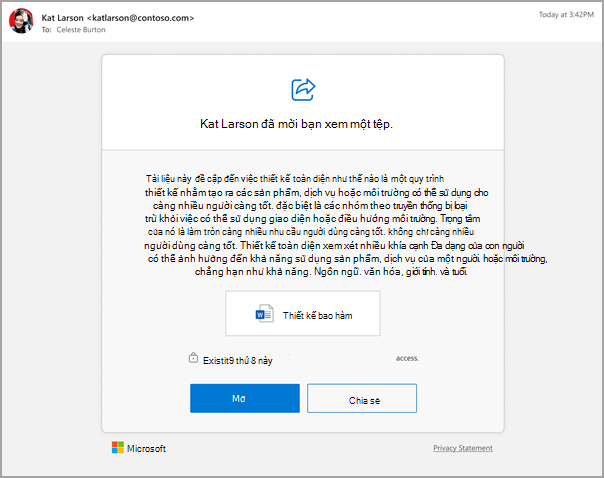The height and width of the screenshot is (478, 604).
Task: Click the timestamp Today at 3:42PM
Action: [566, 15]
